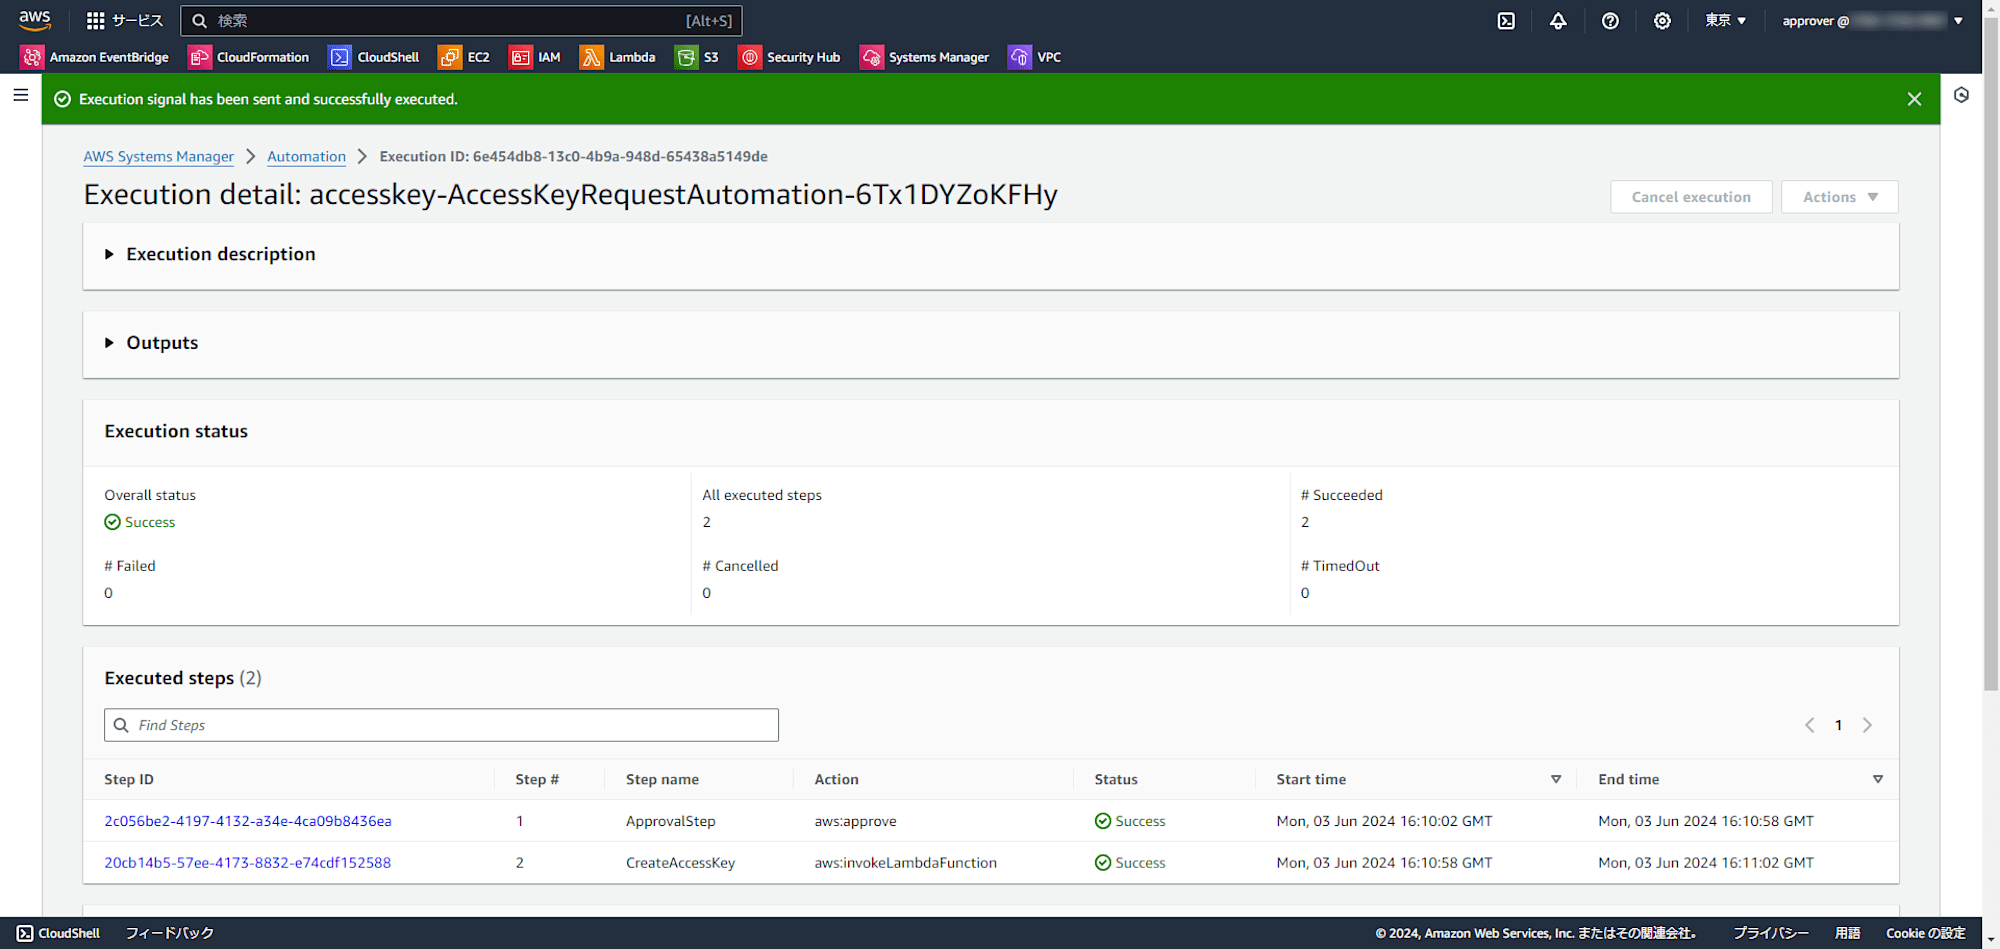
Task: Open S3 shortcut in favorites bar
Action: click(x=697, y=57)
